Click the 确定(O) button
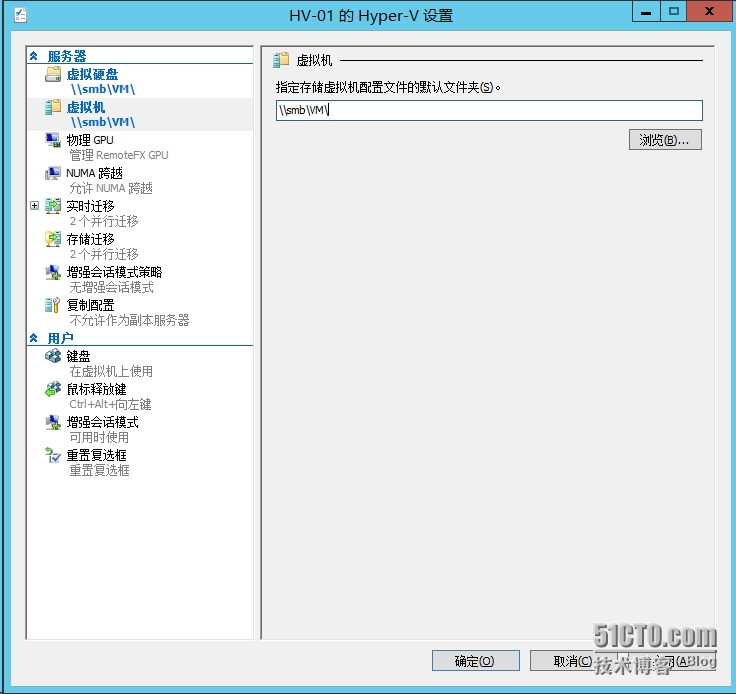This screenshot has height=694, width=736. [x=475, y=661]
